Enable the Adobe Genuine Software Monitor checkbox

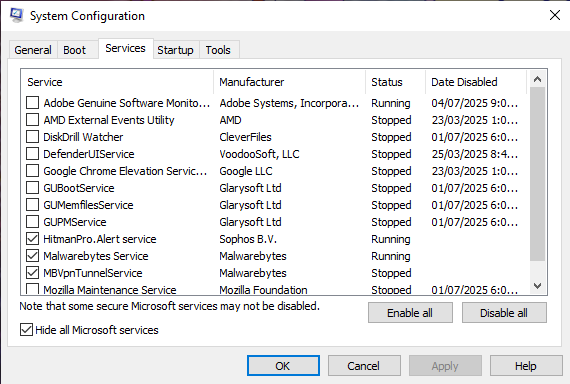tap(32, 103)
